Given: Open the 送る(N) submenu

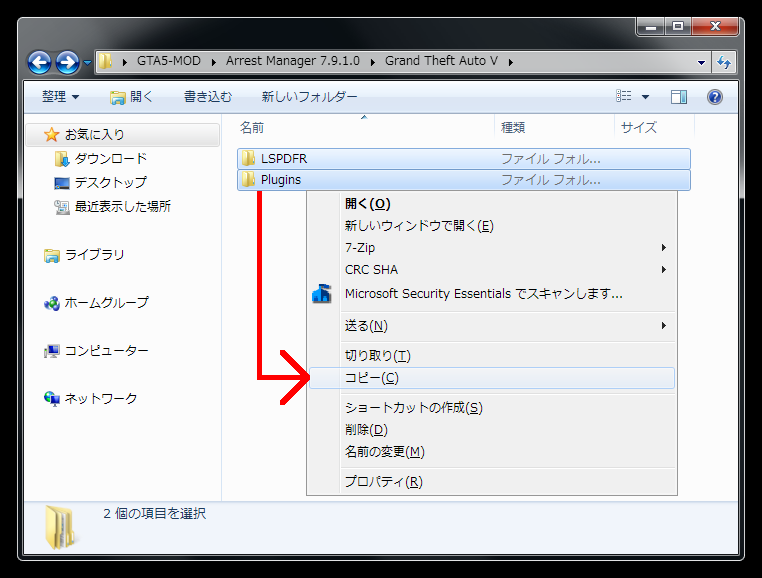Looking at the screenshot, I should coord(492,326).
